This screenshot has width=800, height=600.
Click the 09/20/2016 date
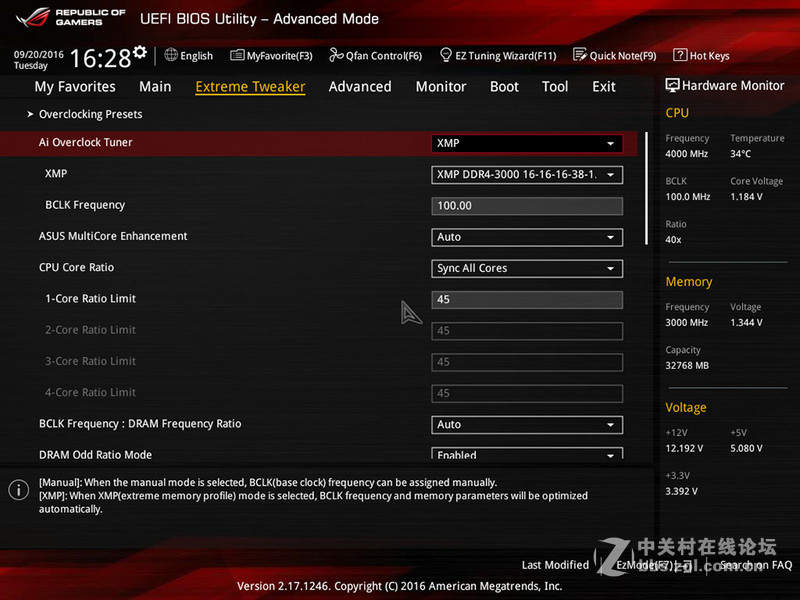tap(39, 54)
